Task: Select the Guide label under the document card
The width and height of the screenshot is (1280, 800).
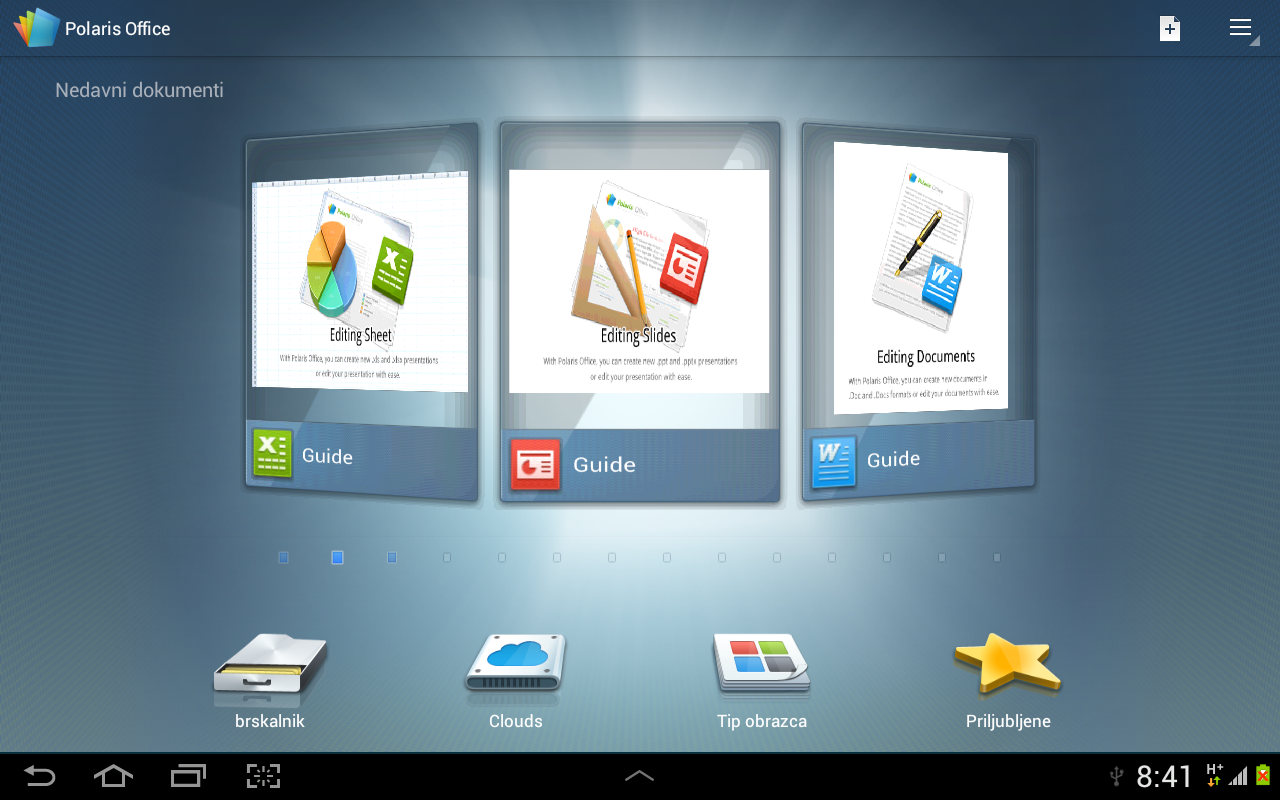Action: click(893, 459)
